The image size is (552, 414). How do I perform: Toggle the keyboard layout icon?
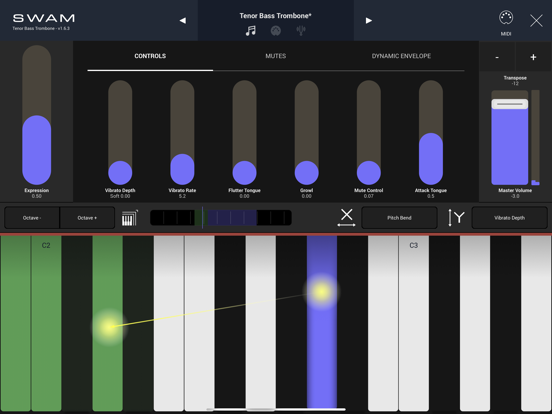point(130,218)
